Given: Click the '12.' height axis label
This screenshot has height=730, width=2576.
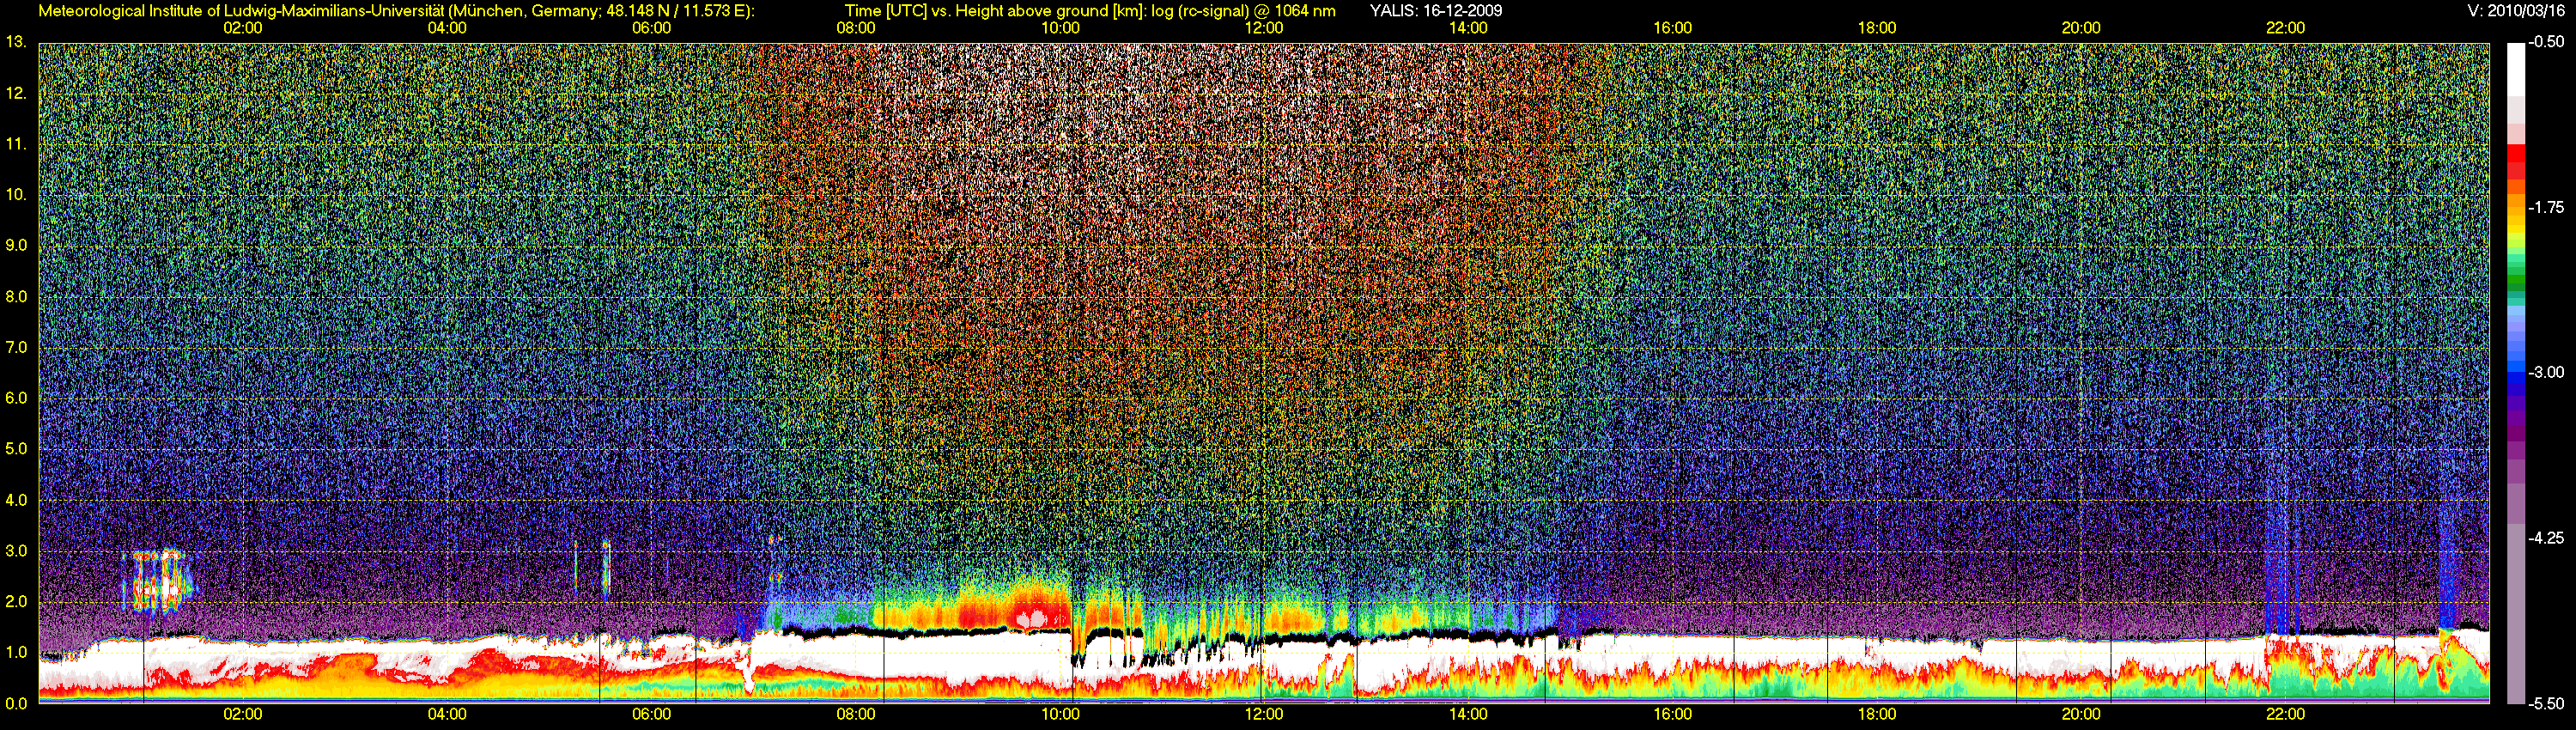Looking at the screenshot, I should coord(16,93).
